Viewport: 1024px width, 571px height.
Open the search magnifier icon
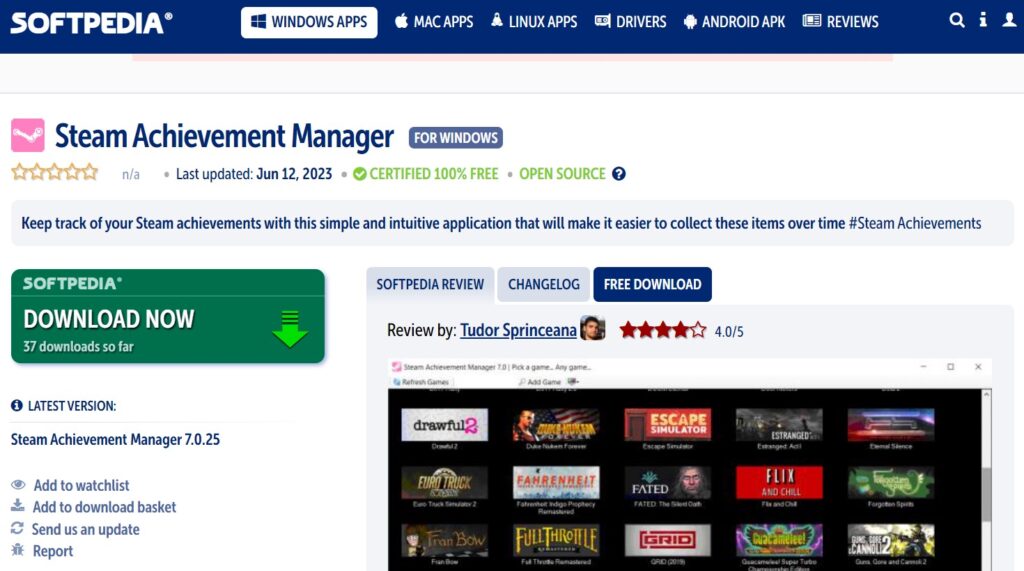(x=957, y=20)
